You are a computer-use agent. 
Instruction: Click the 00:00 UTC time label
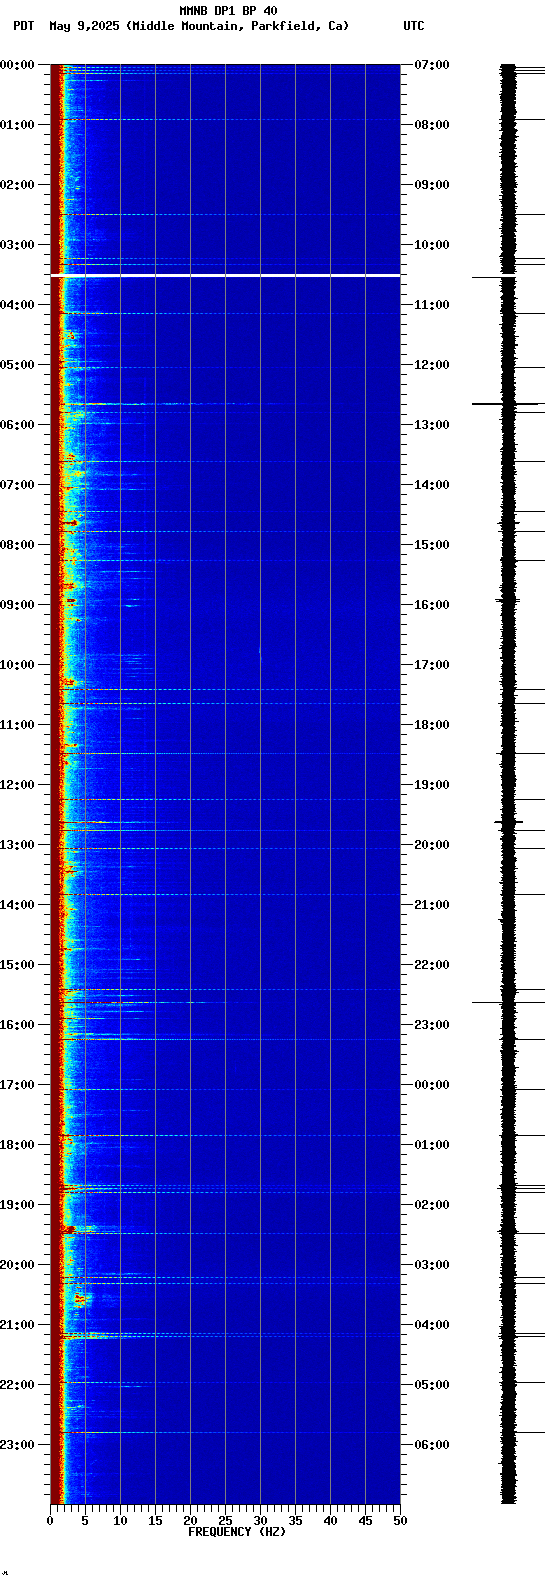click(432, 1085)
